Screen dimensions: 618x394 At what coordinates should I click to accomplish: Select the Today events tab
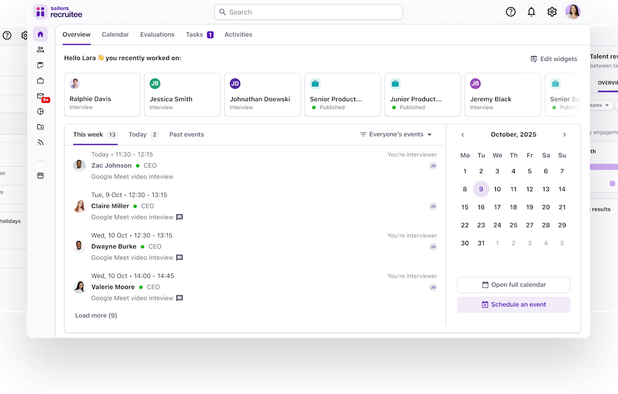pos(143,135)
